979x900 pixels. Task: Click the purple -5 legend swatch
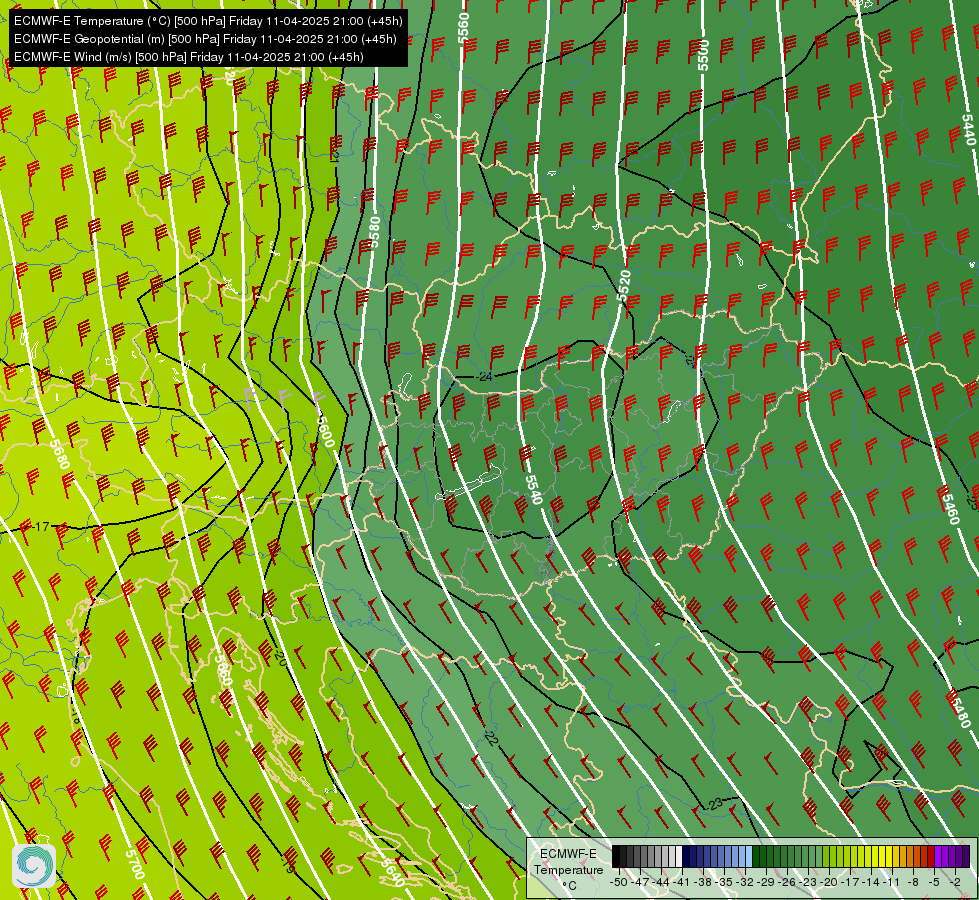[x=938, y=856]
